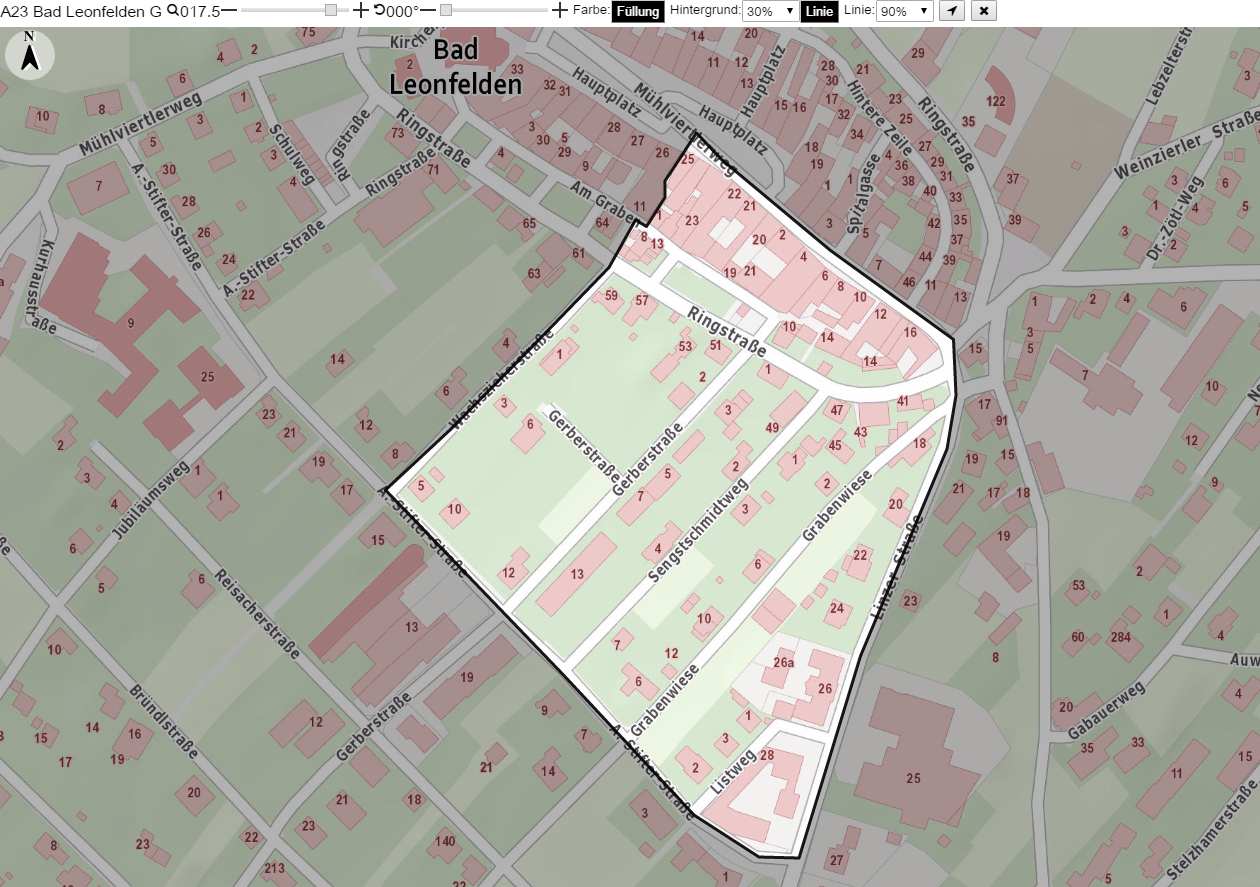
Task: Click the rotation slider handle
Action: tap(446, 10)
